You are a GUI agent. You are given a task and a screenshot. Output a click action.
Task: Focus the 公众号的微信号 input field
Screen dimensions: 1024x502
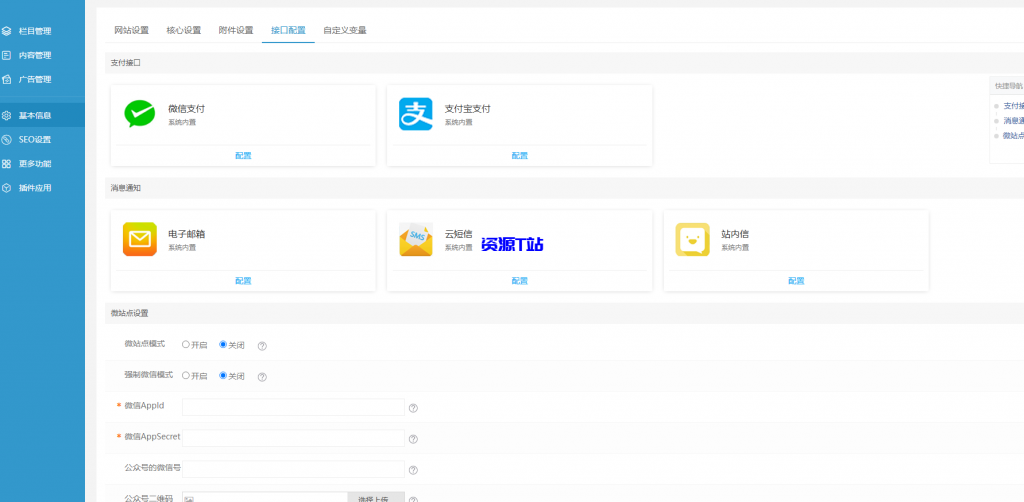(293, 469)
